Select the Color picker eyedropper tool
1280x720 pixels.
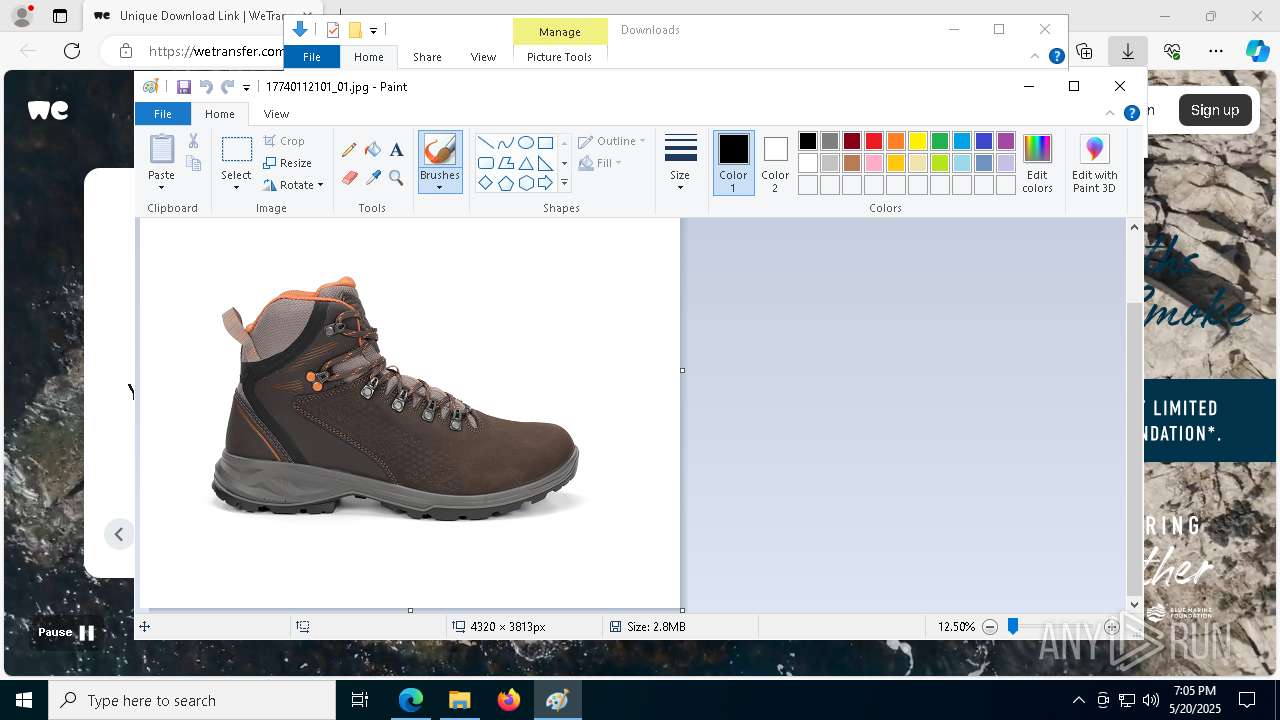coord(373,178)
